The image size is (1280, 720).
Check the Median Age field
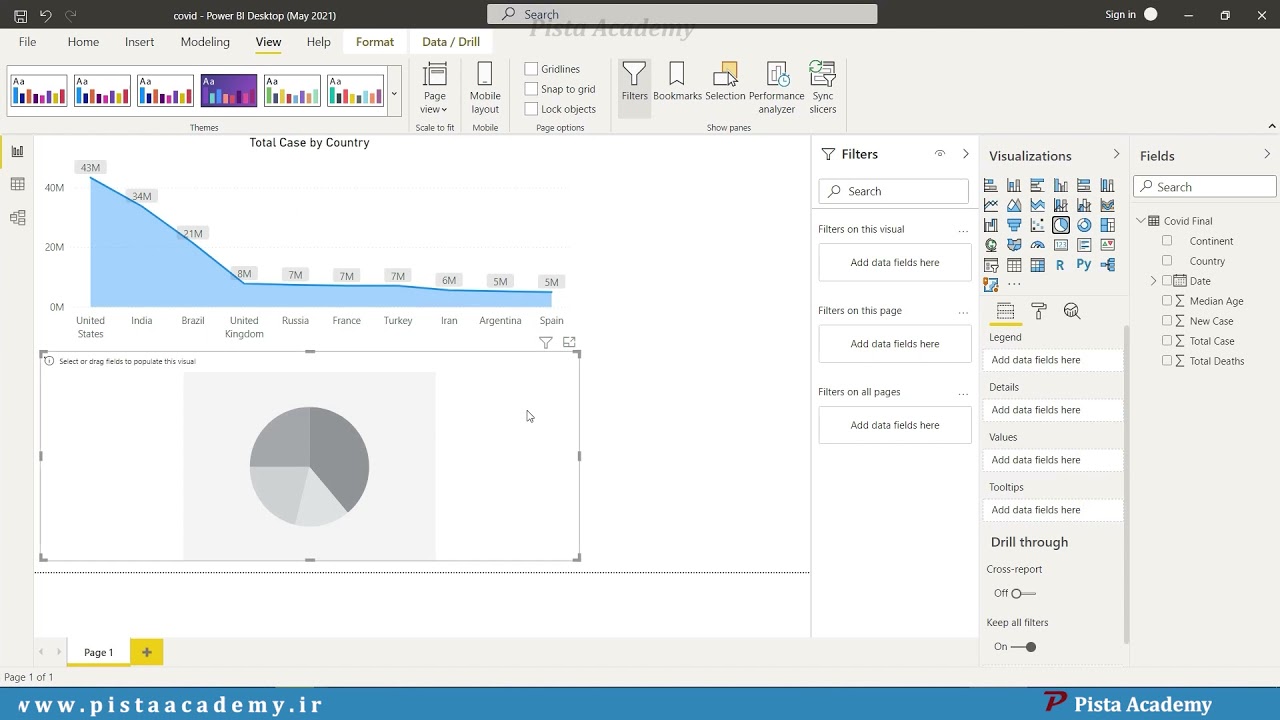(1167, 301)
